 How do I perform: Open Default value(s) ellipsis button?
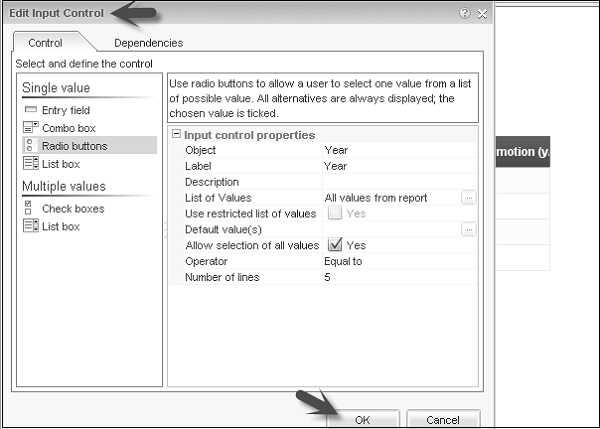coord(469,230)
